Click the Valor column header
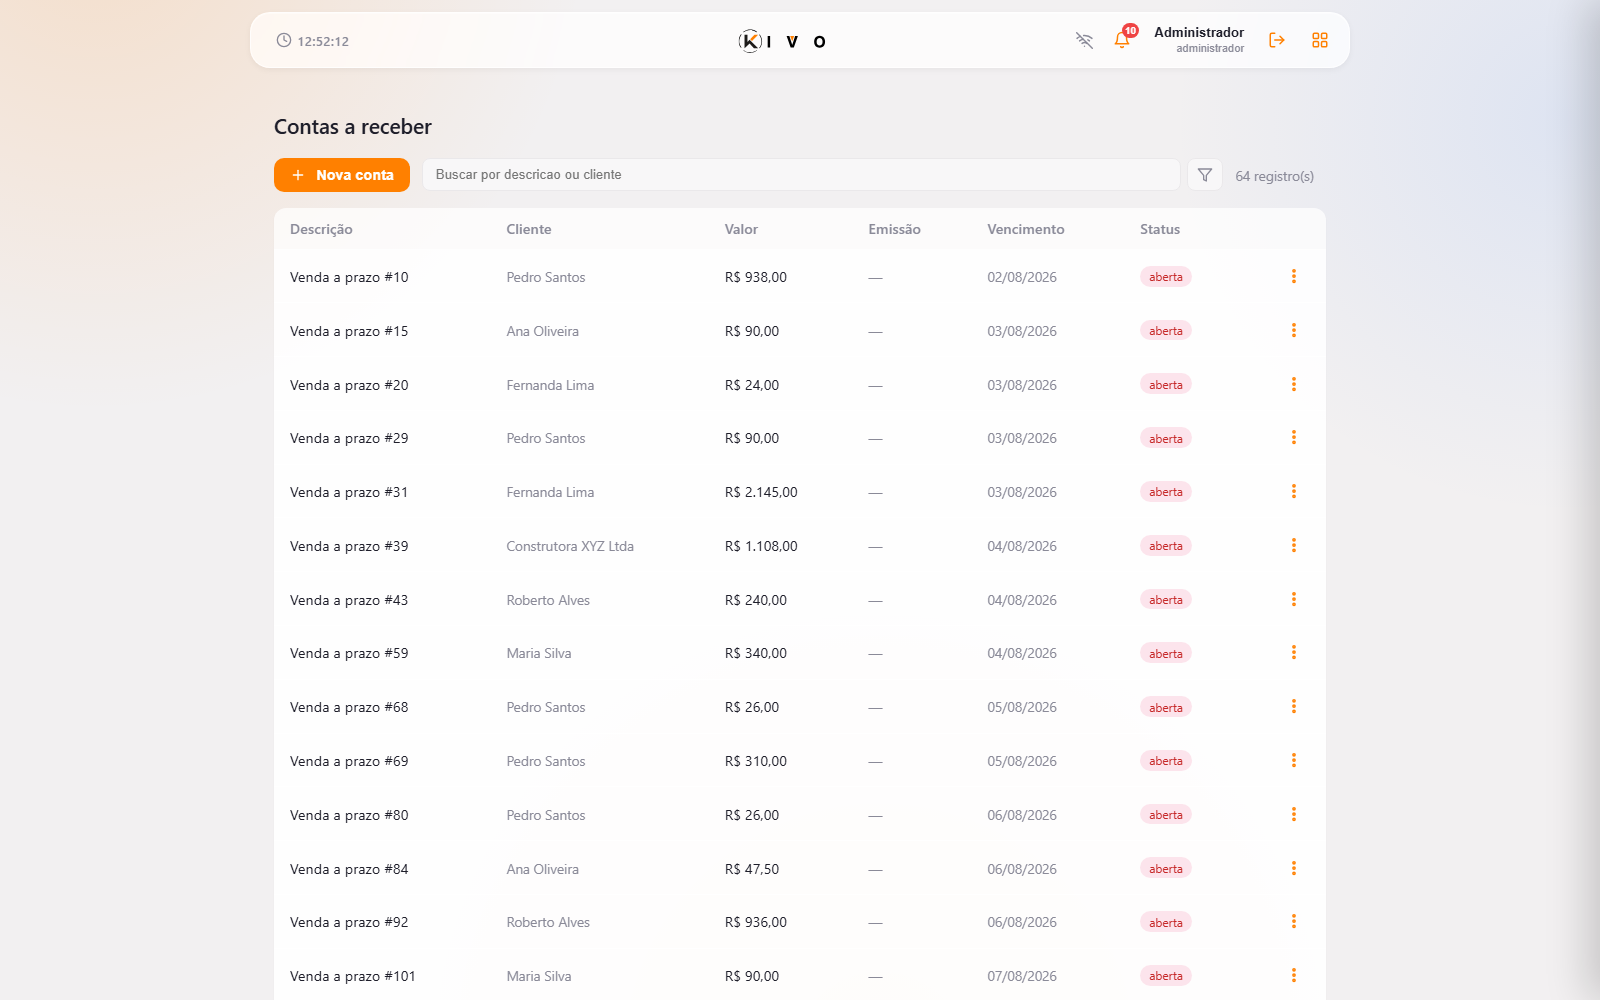Screen dimensions: 1600x1000 tap(741, 229)
